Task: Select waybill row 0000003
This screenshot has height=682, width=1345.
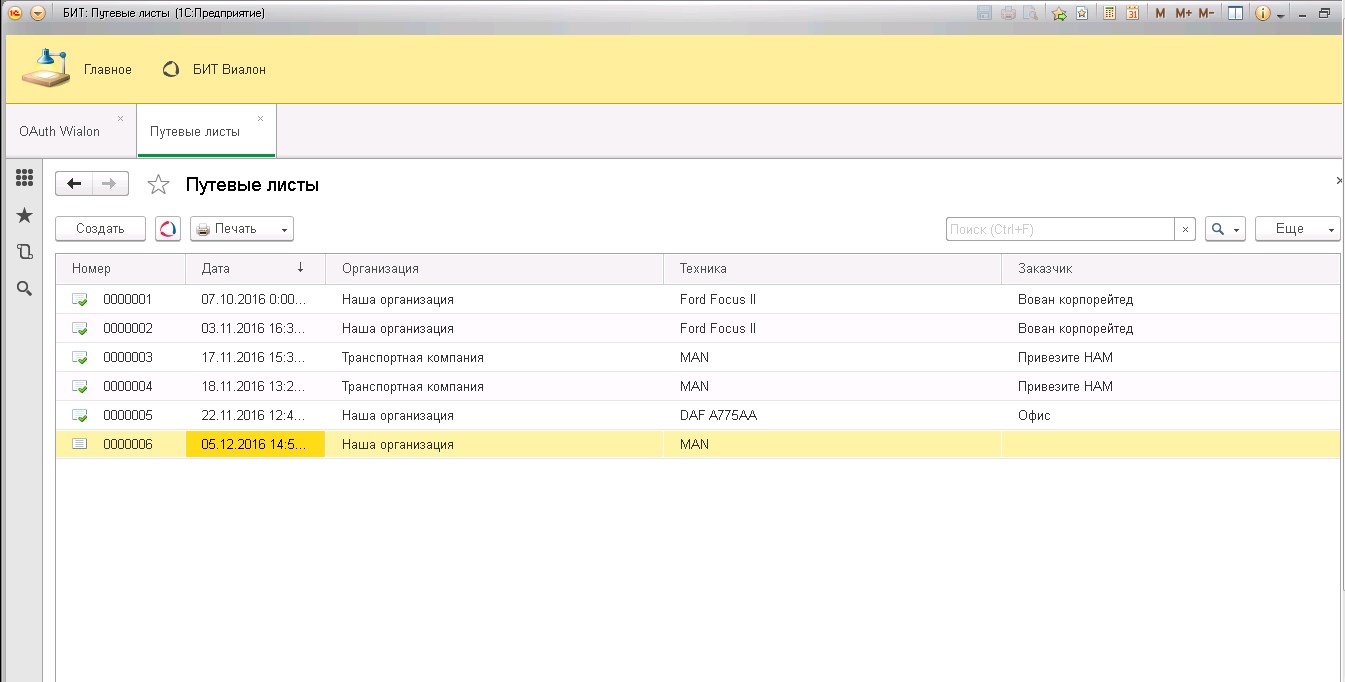Action: click(x=128, y=357)
